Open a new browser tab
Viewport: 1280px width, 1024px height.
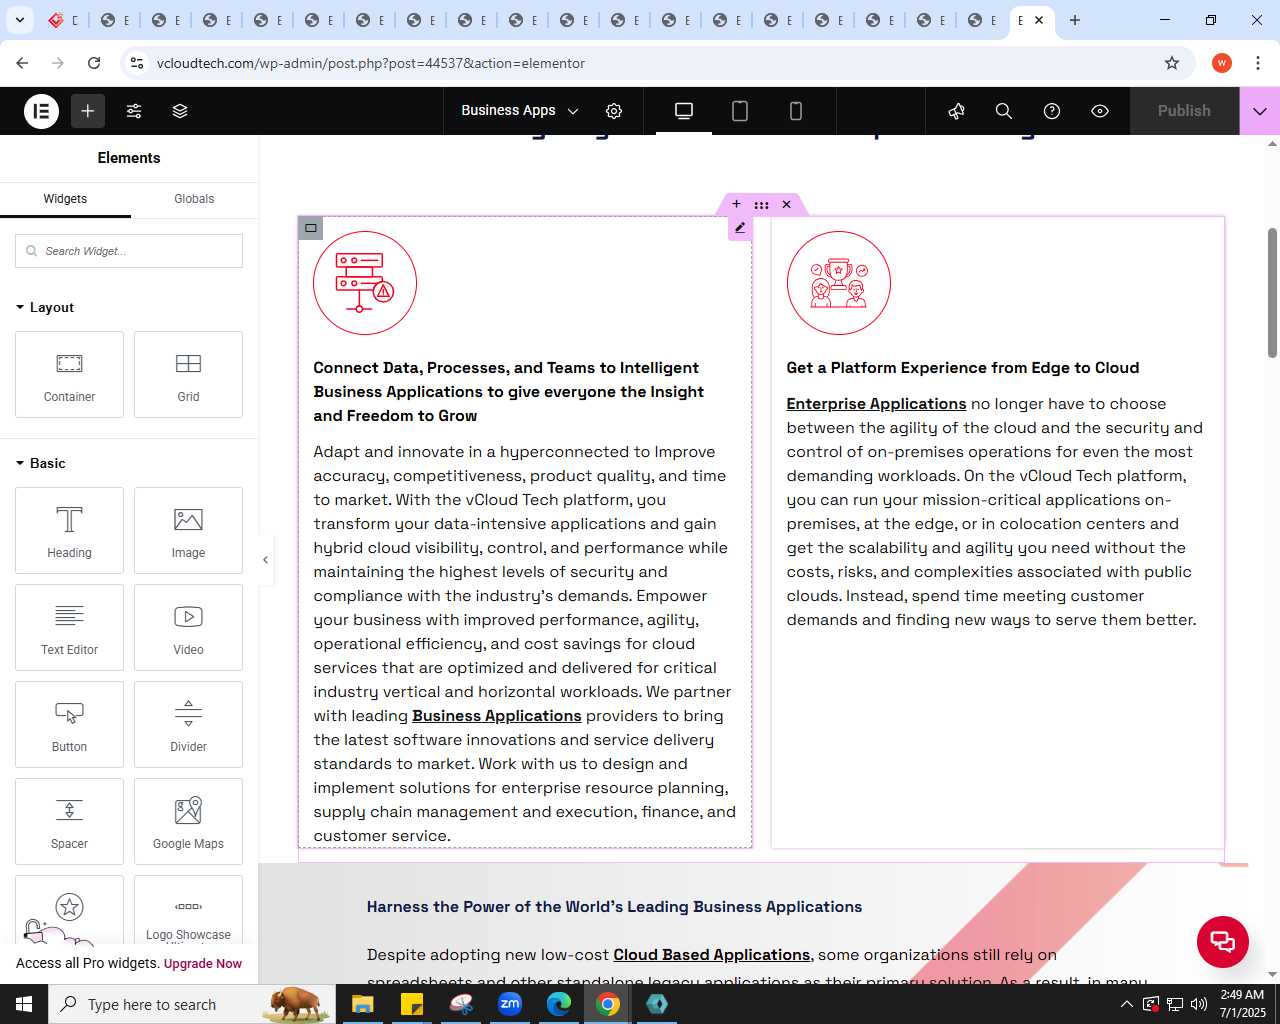[1075, 20]
